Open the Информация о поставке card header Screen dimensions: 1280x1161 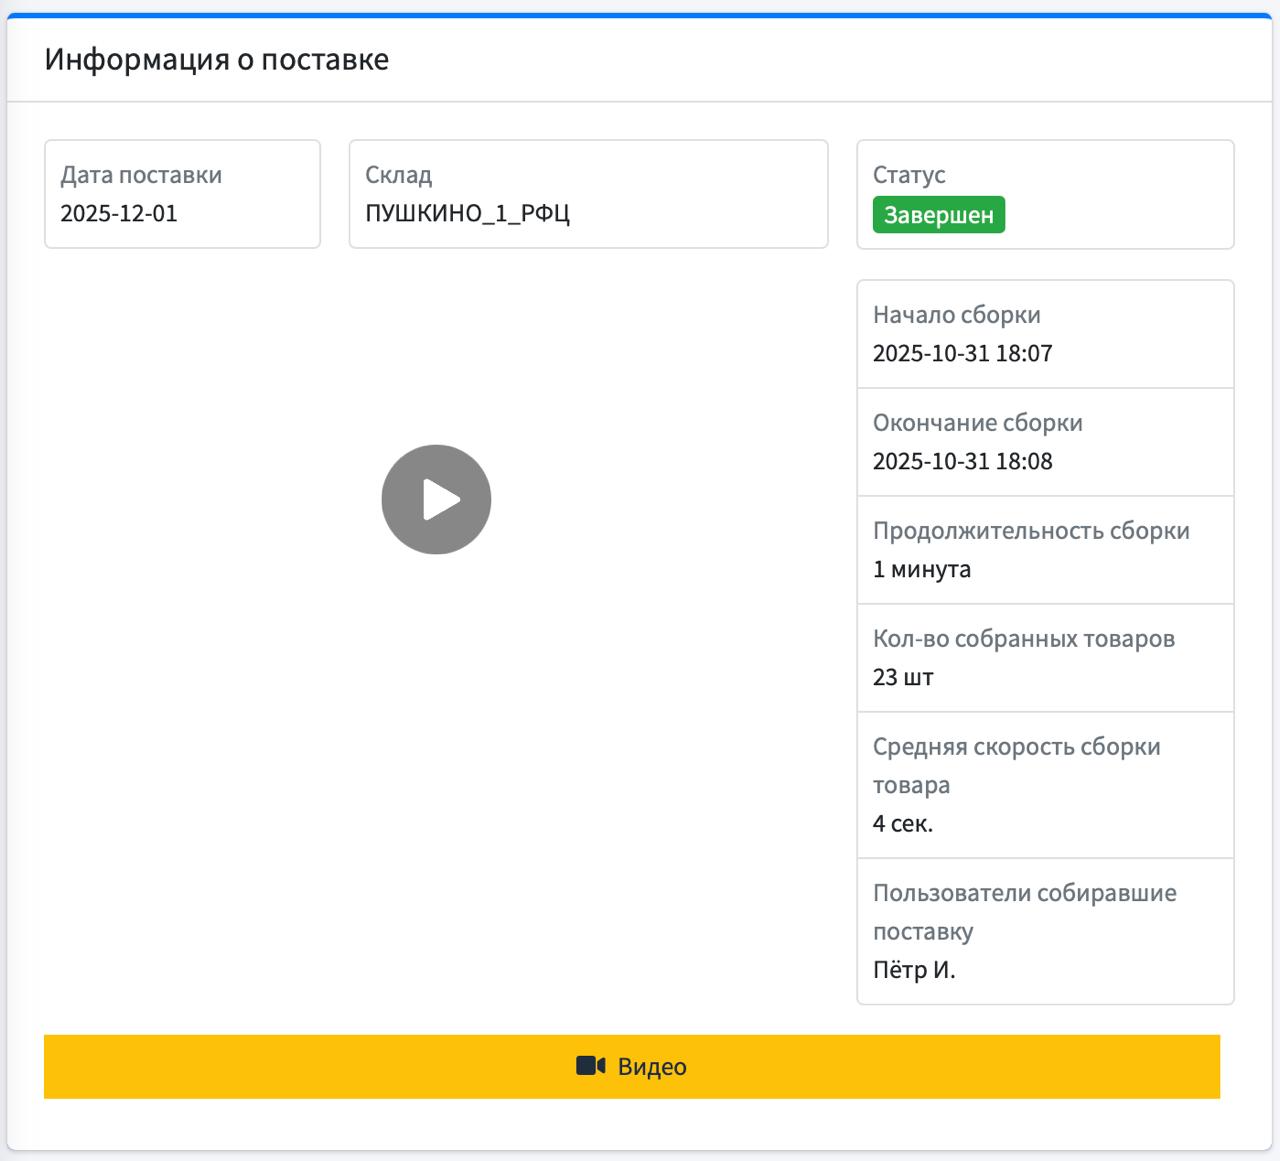216,59
